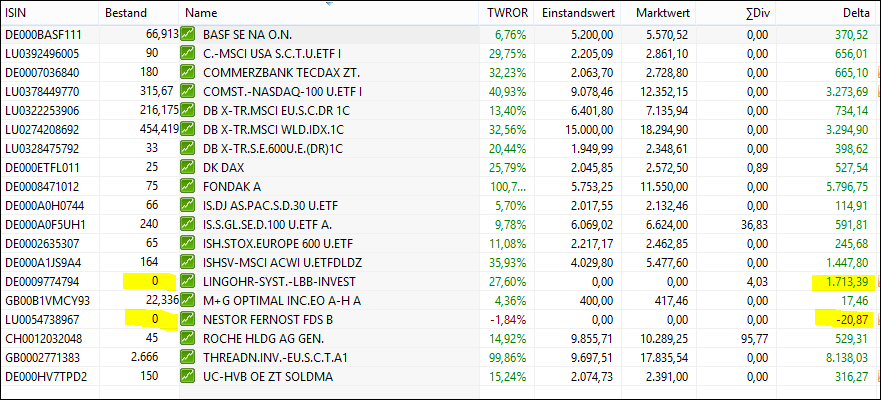Click the Delta column header
The width and height of the screenshot is (881, 400).
852,14
